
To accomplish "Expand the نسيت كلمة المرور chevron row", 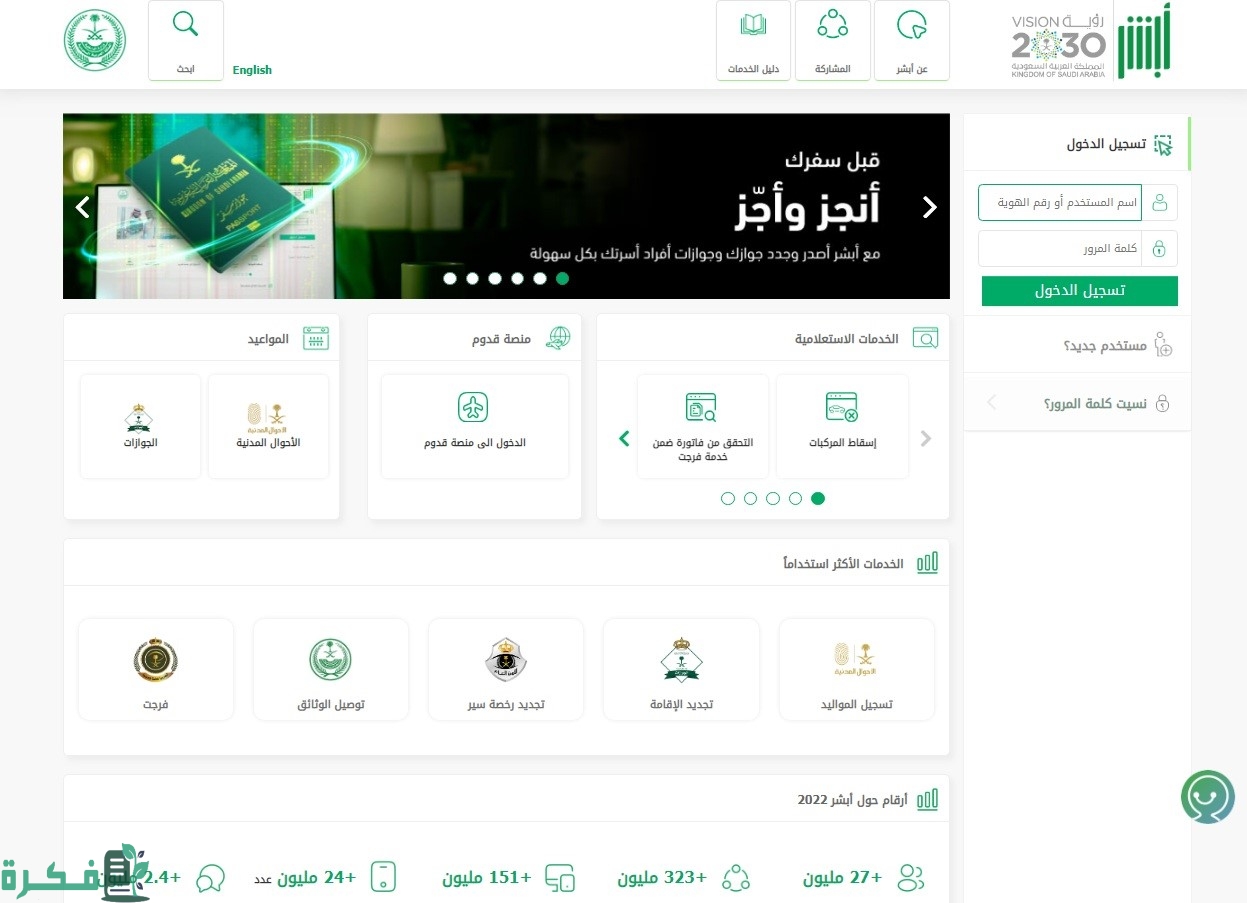I will point(1077,403).
